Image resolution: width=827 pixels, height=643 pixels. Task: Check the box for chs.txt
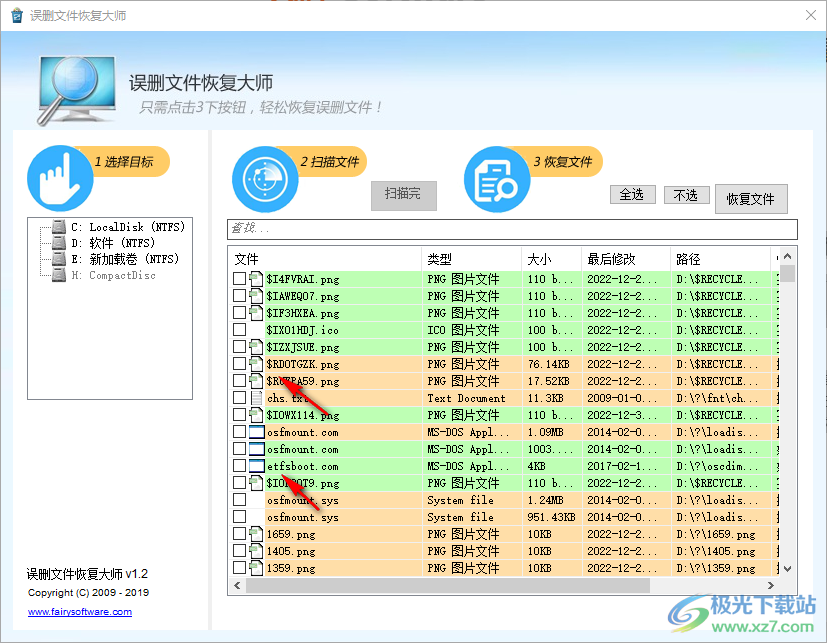[x=239, y=398]
